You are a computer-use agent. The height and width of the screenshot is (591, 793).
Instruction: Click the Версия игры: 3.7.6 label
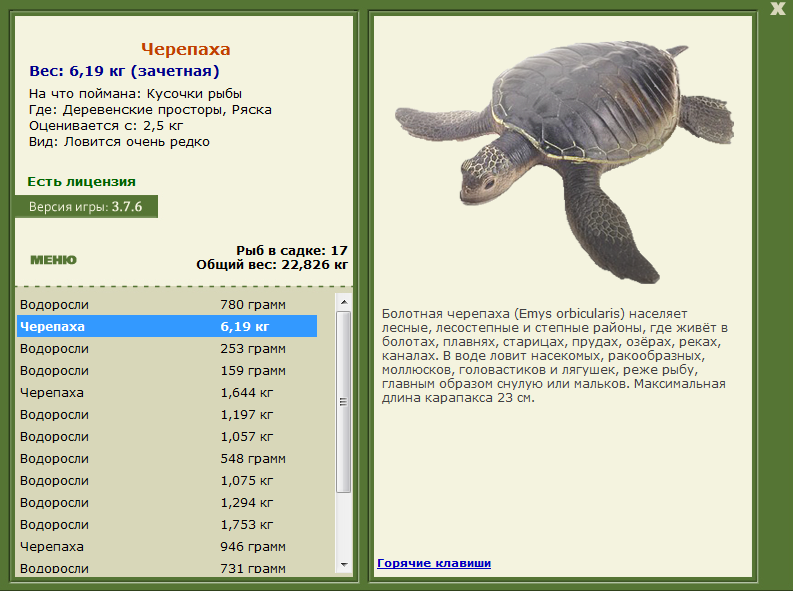86,207
